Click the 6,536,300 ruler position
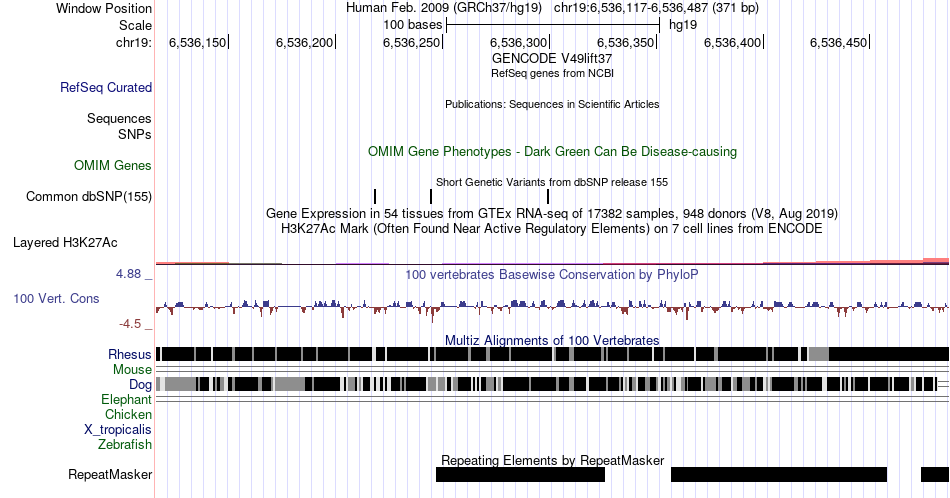The width and height of the screenshot is (950, 498). 519,42
